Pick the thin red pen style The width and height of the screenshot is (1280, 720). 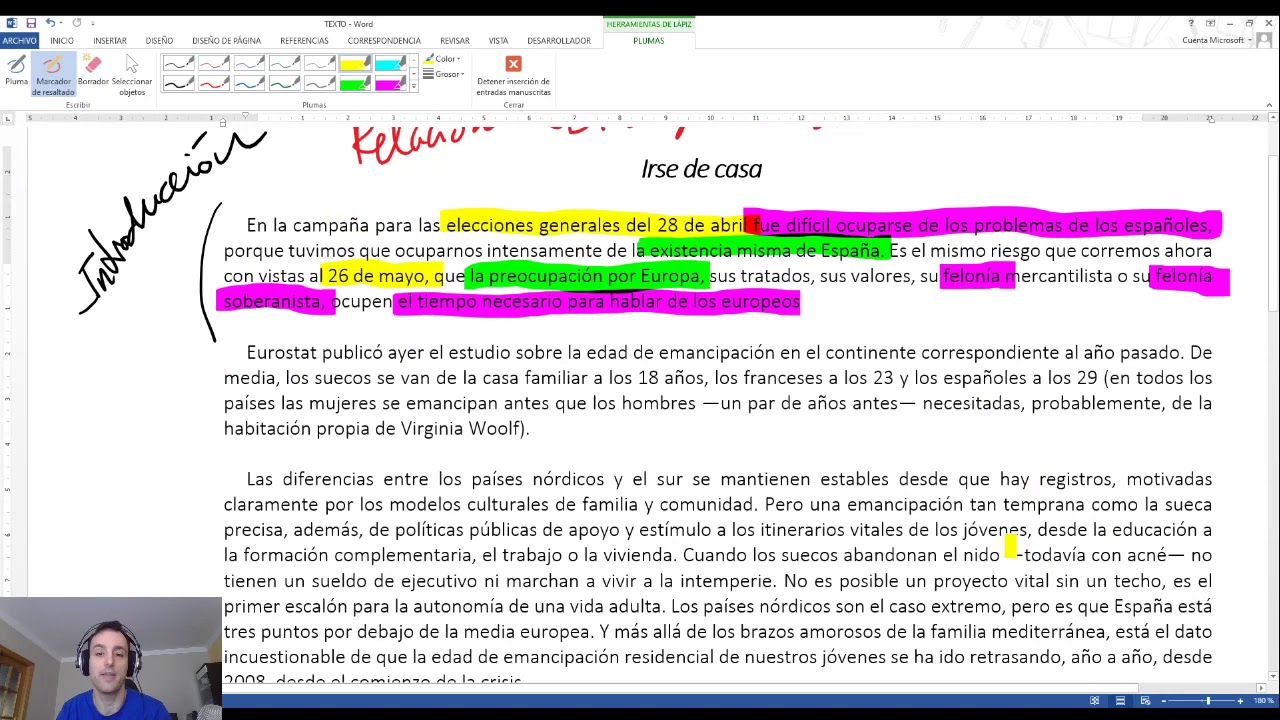(x=214, y=65)
